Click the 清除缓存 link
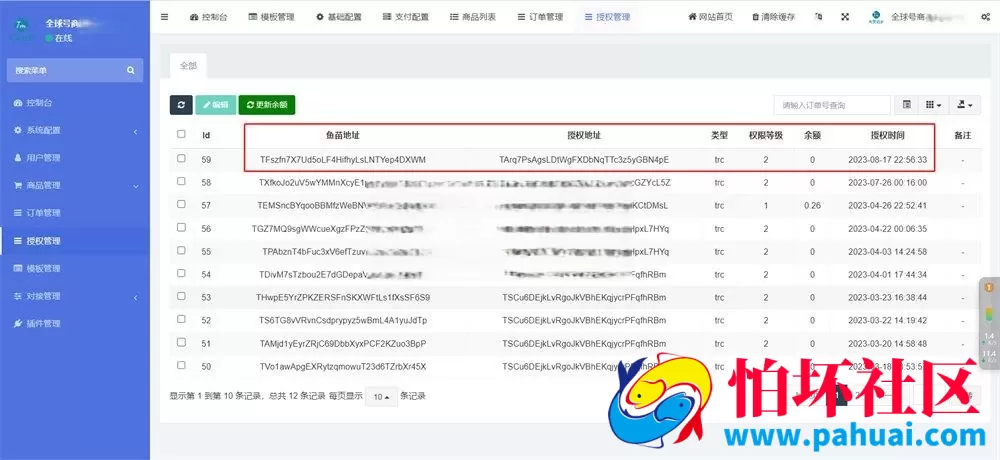Viewport: 1000px width, 460px height. tap(773, 17)
